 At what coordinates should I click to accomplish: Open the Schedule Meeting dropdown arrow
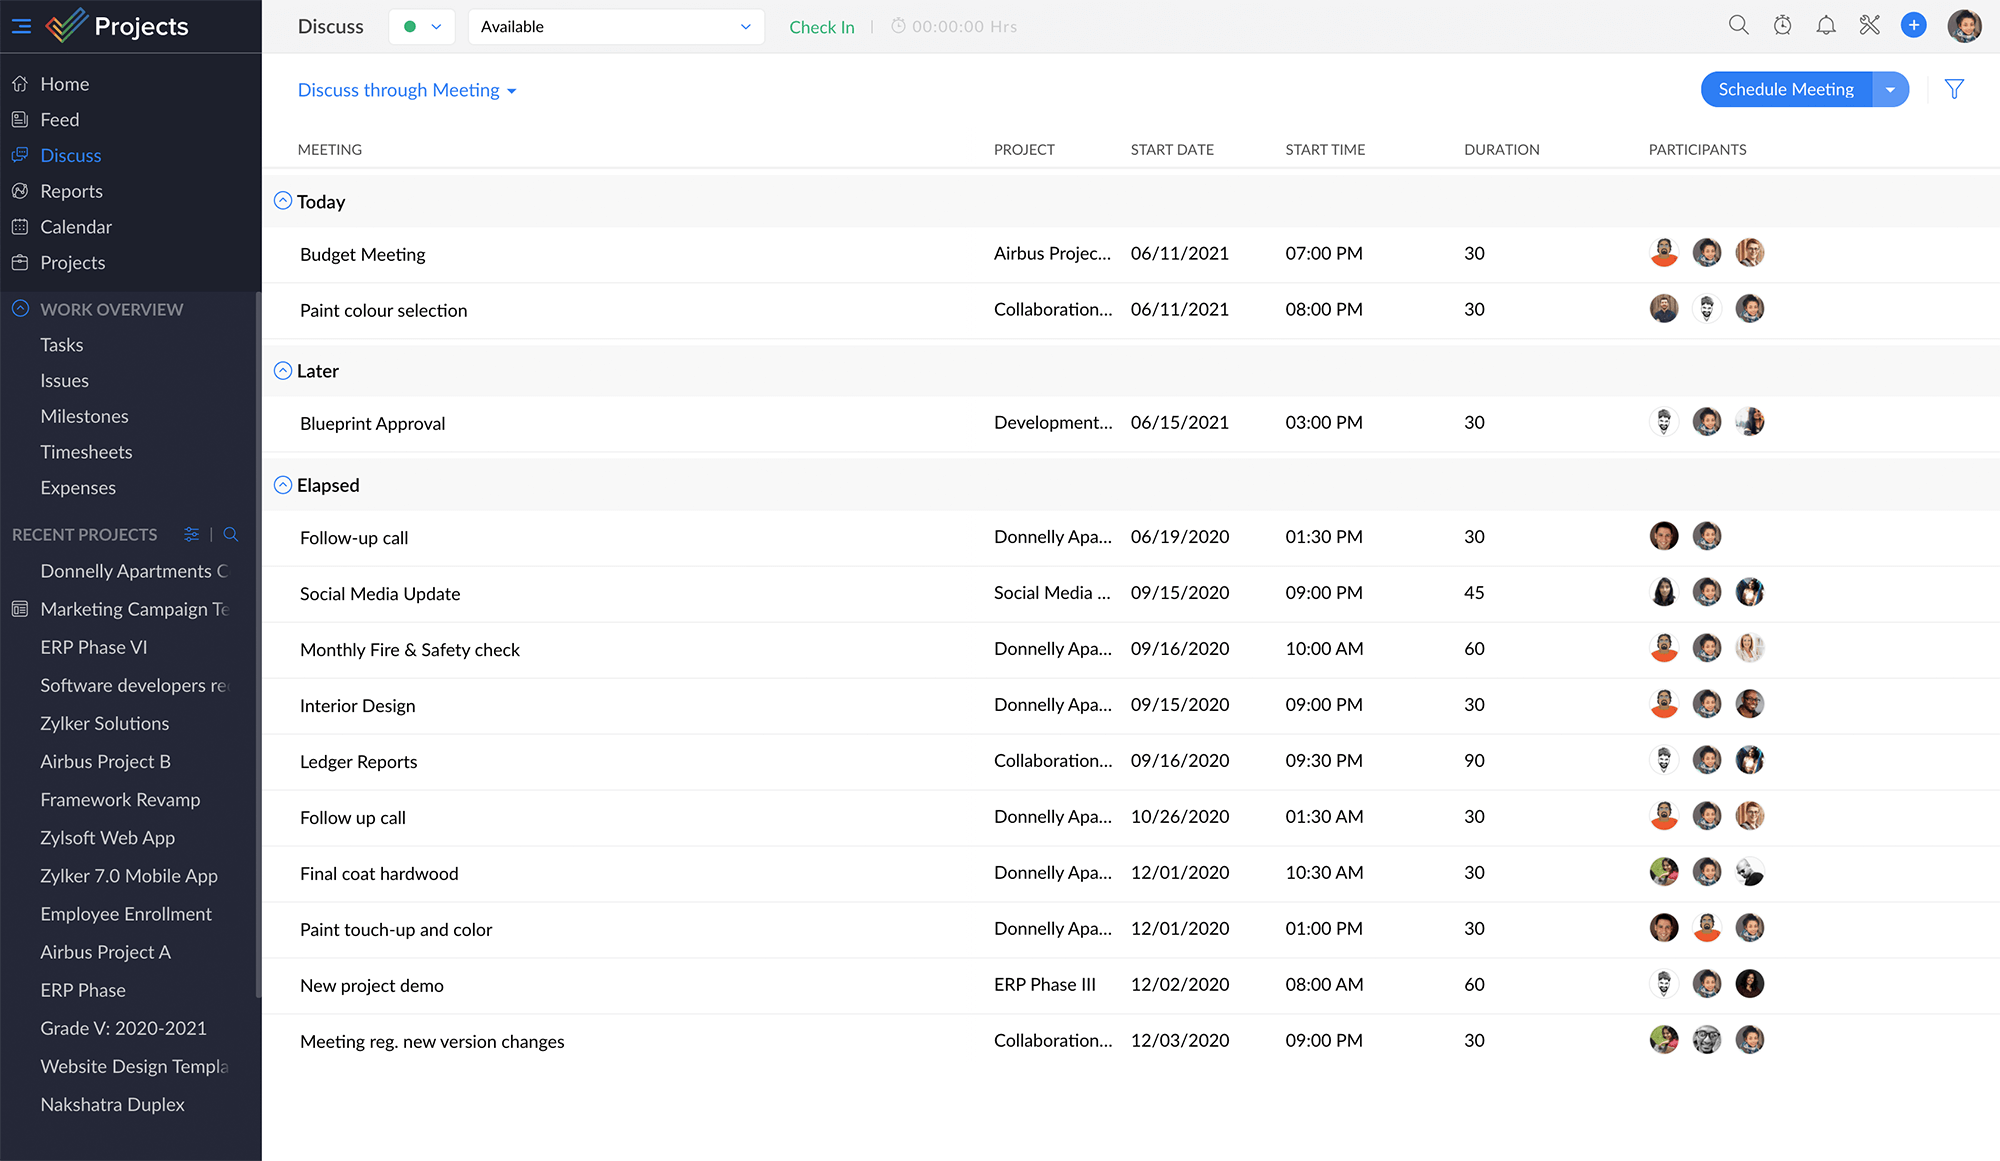point(1890,90)
